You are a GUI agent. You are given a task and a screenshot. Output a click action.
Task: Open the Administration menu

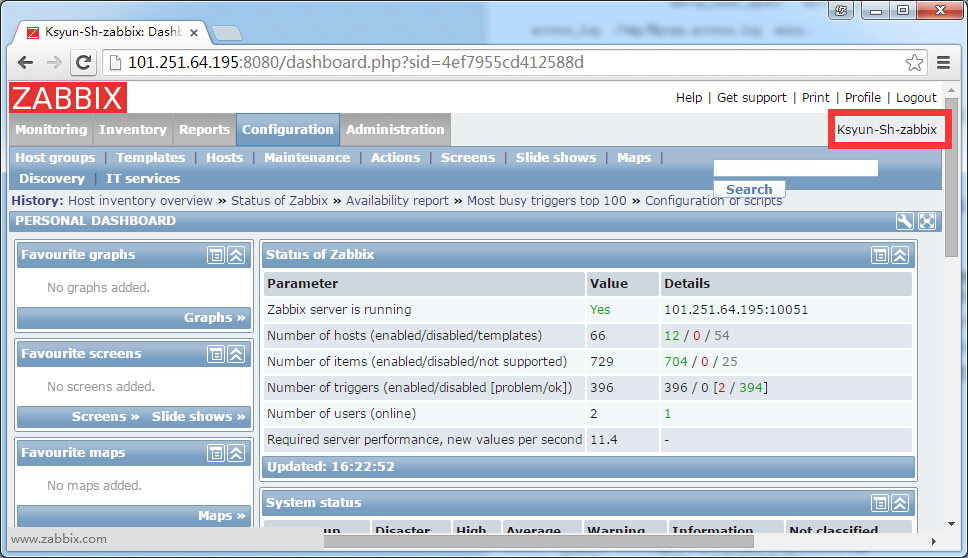pyautogui.click(x=395, y=130)
